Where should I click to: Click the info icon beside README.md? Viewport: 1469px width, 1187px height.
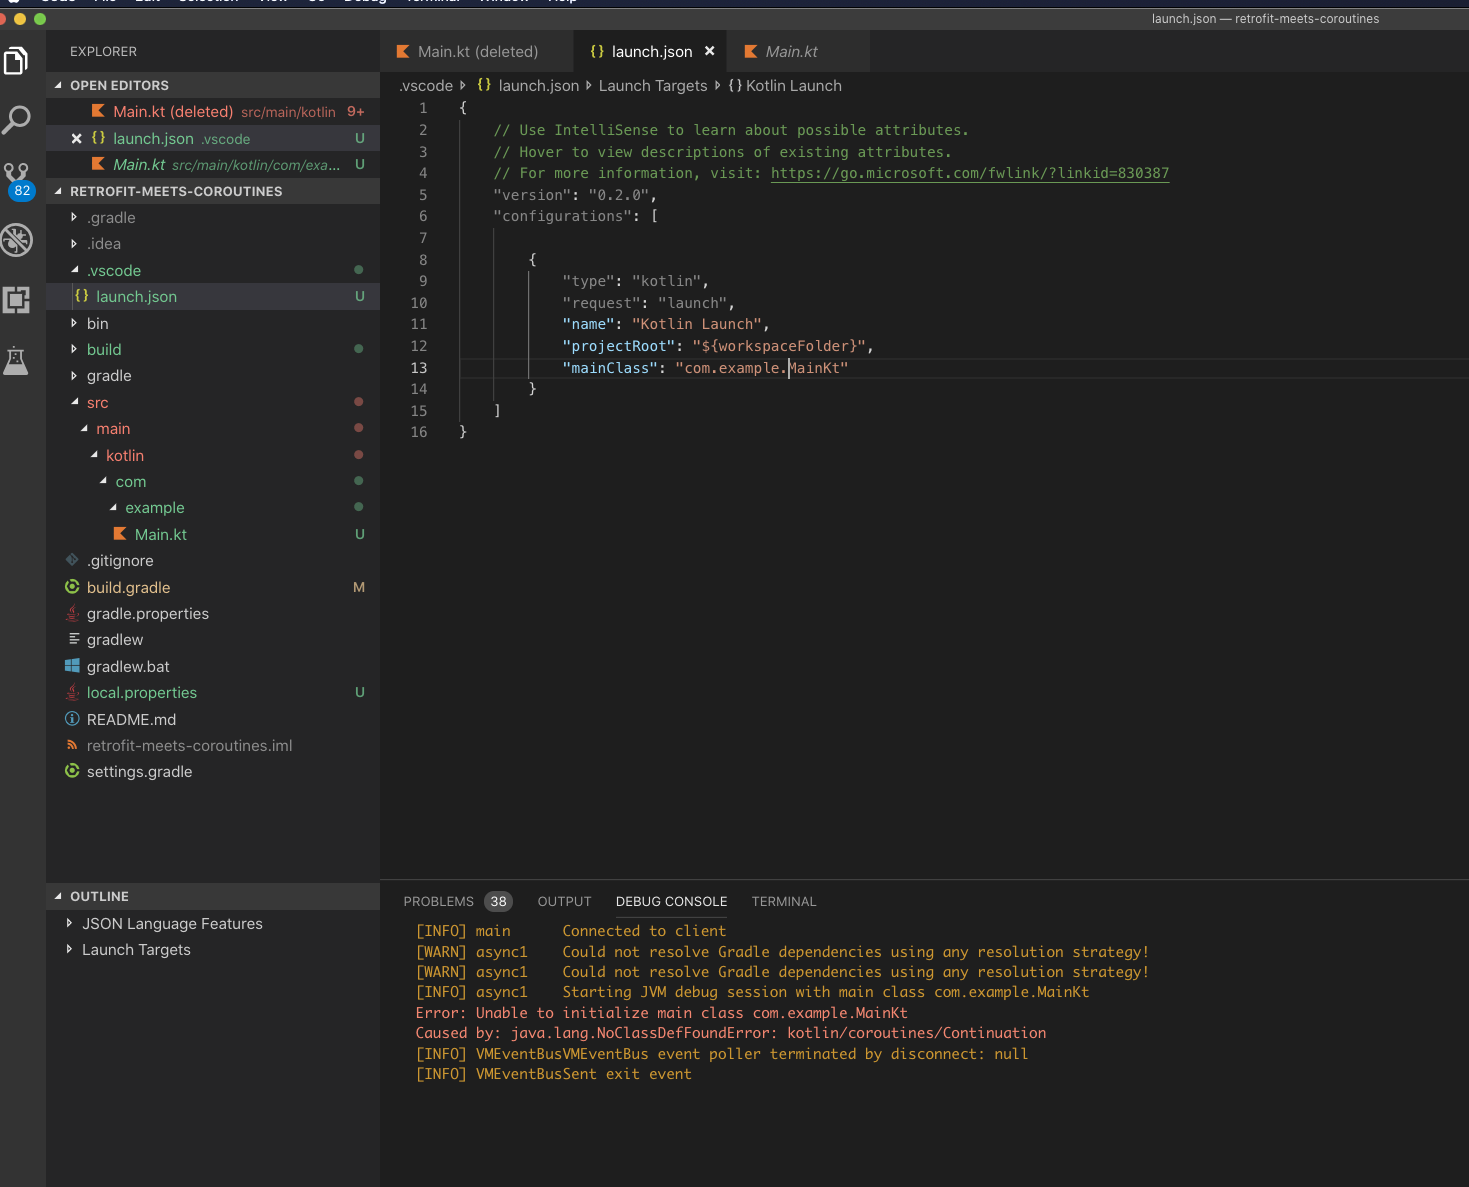[x=72, y=719]
